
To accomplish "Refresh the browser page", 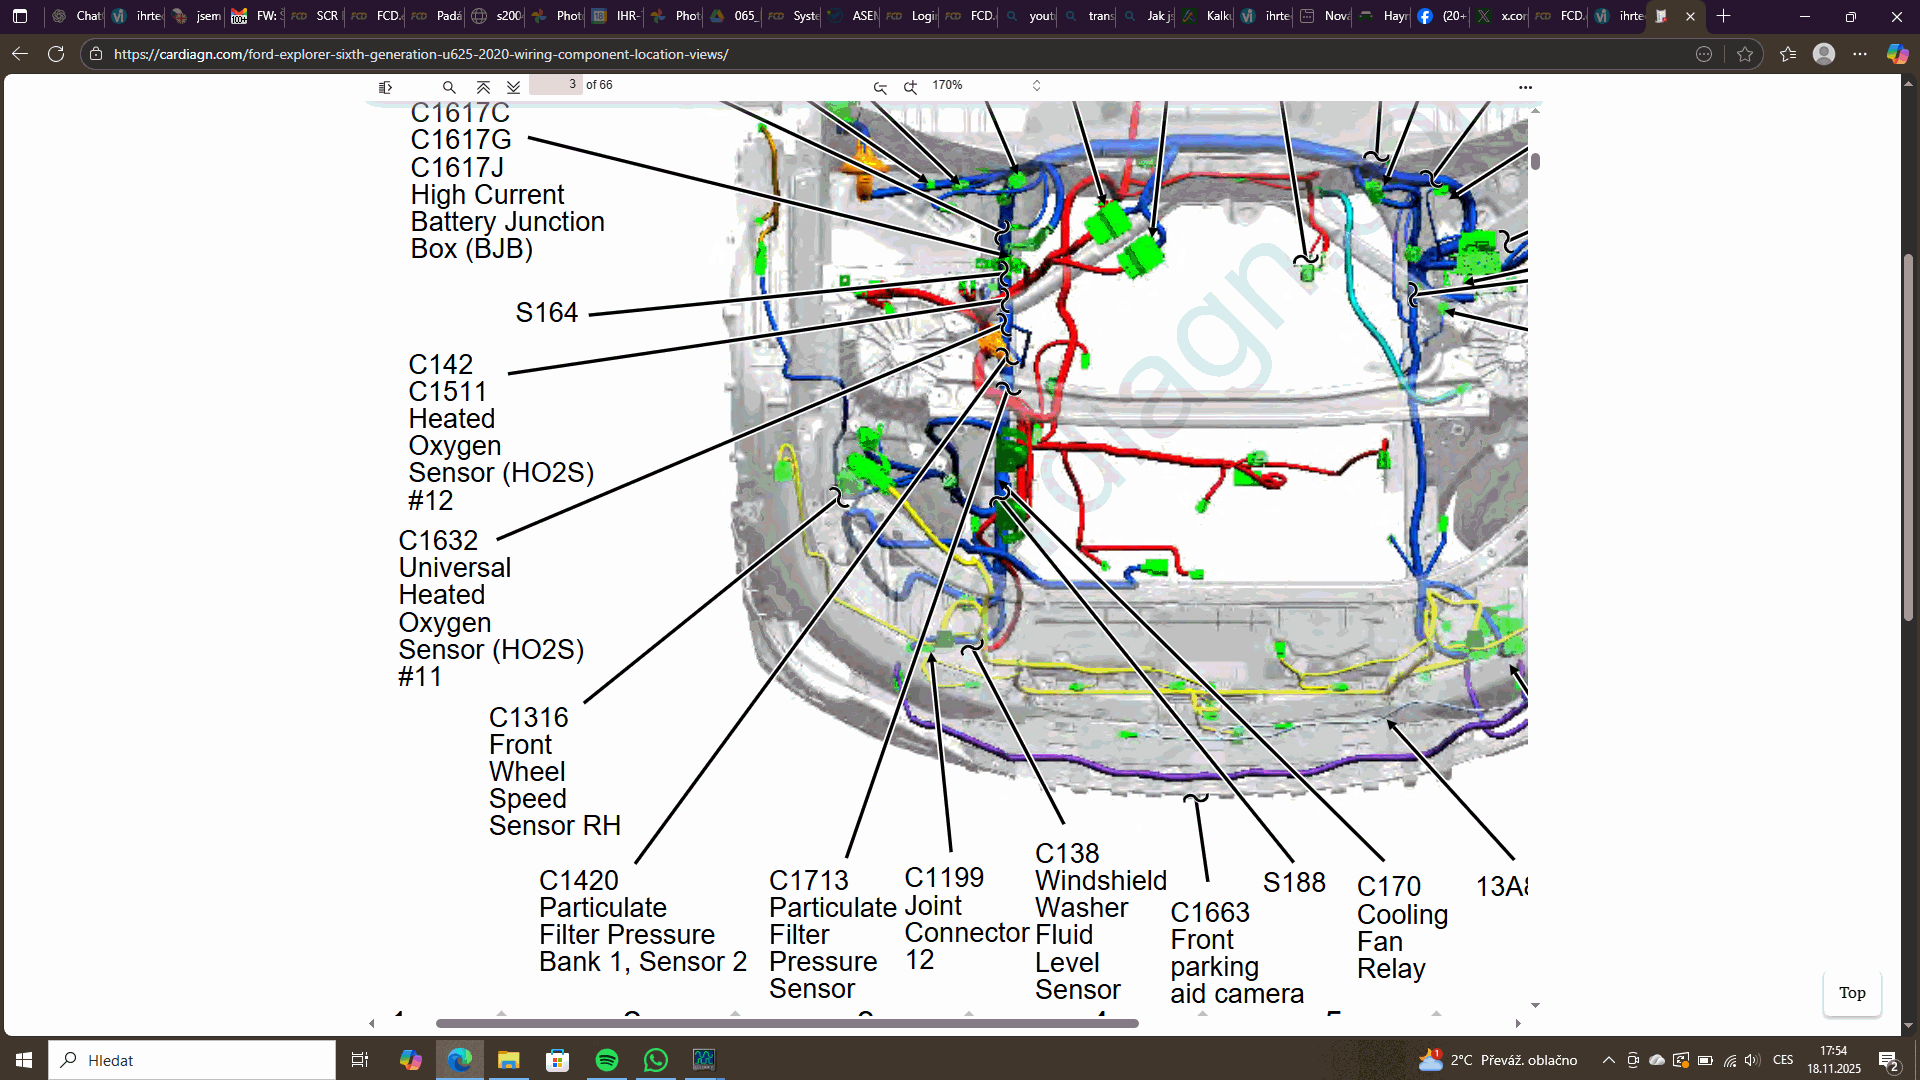I will click(56, 54).
